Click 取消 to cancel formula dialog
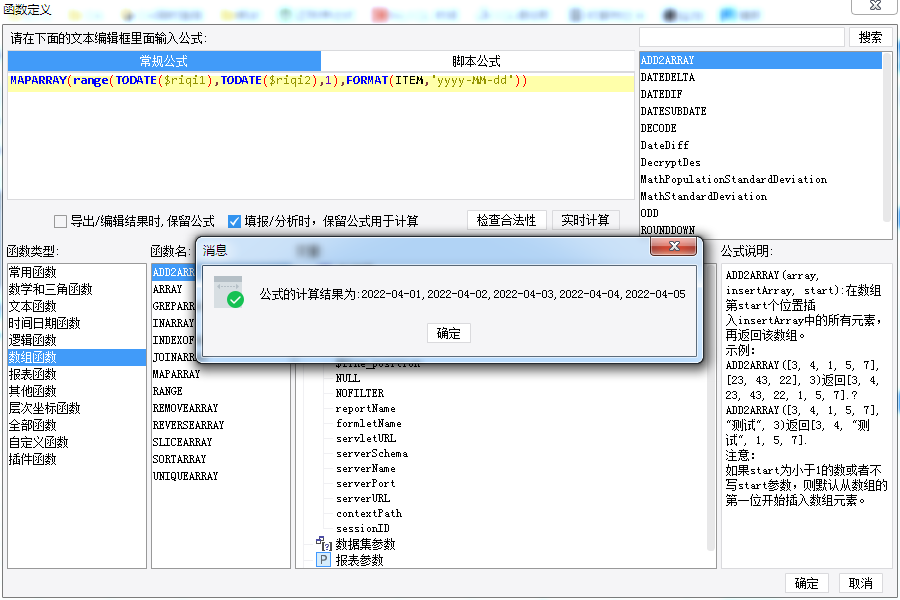 (x=860, y=583)
